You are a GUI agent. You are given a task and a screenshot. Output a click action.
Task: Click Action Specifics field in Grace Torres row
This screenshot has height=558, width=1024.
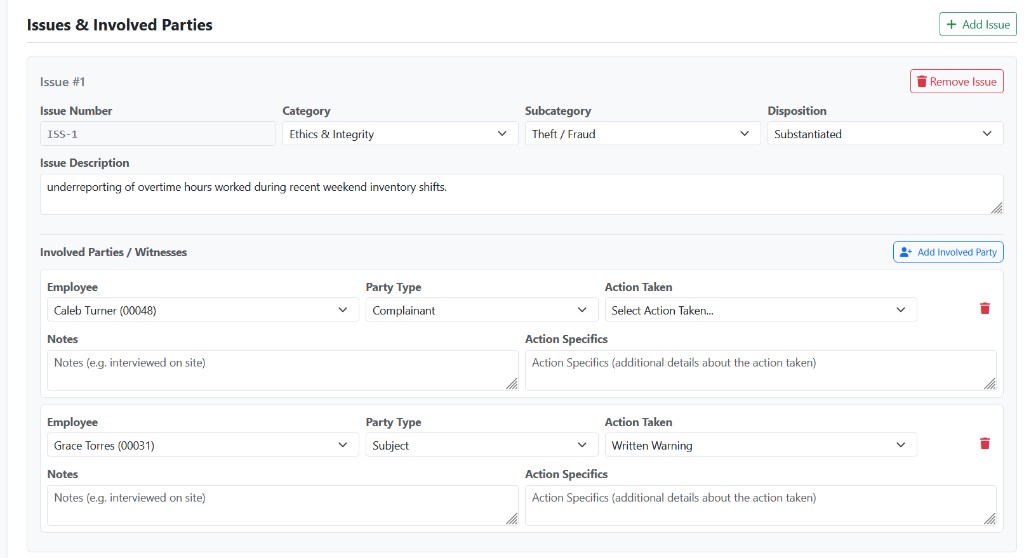760,505
